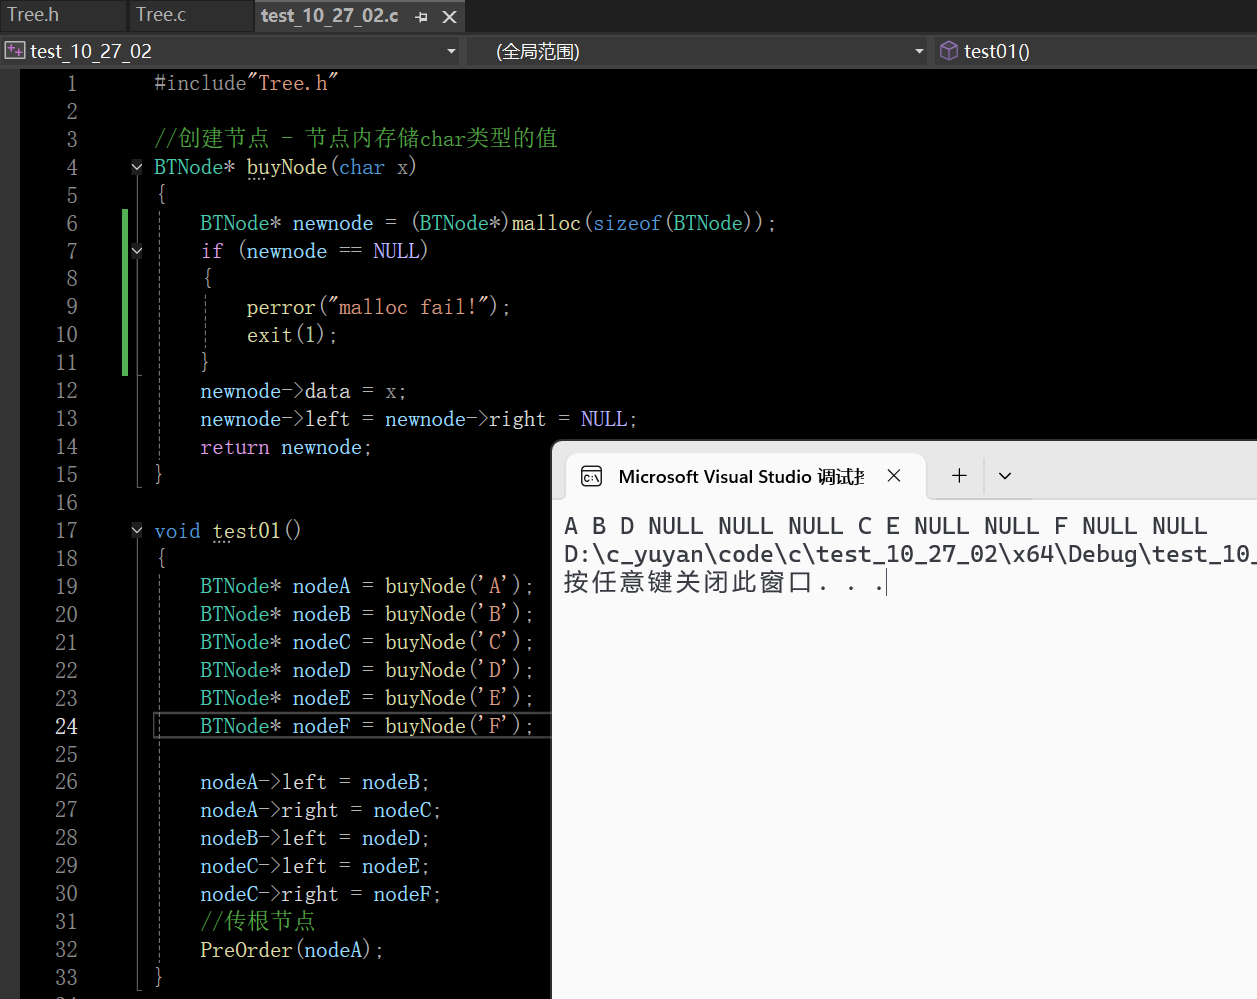Click the nodeB = buyNode('B') line
Viewport: 1257px width, 999px height.
[366, 614]
